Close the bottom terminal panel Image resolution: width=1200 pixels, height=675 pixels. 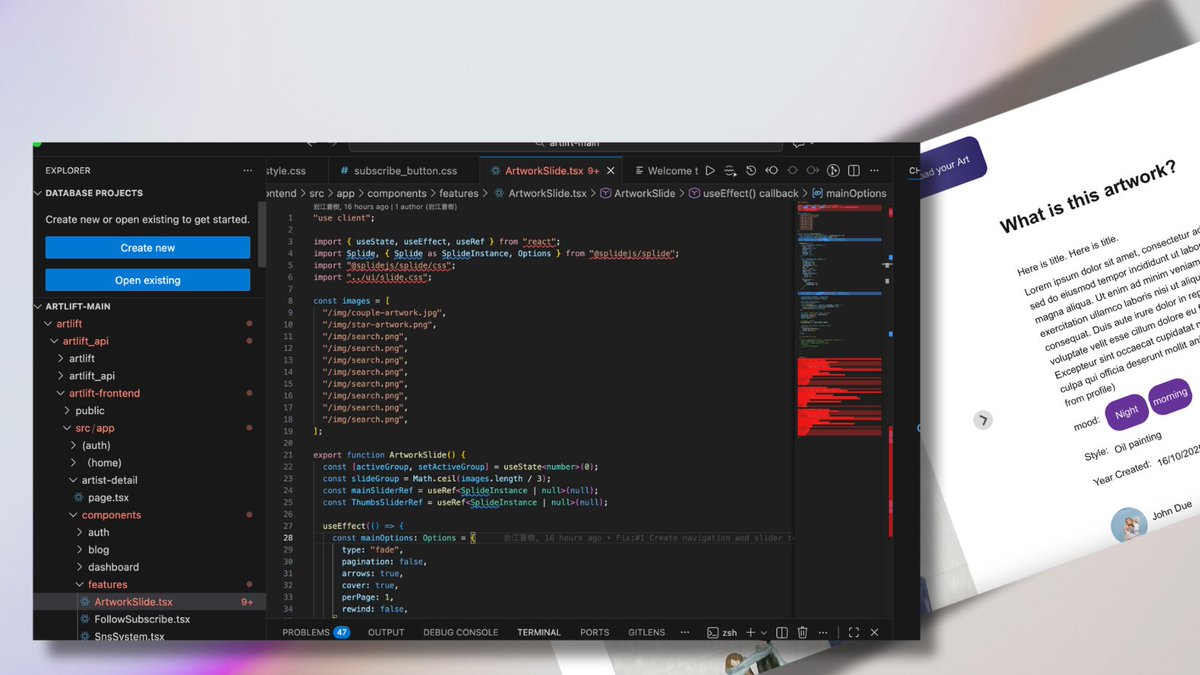(874, 632)
